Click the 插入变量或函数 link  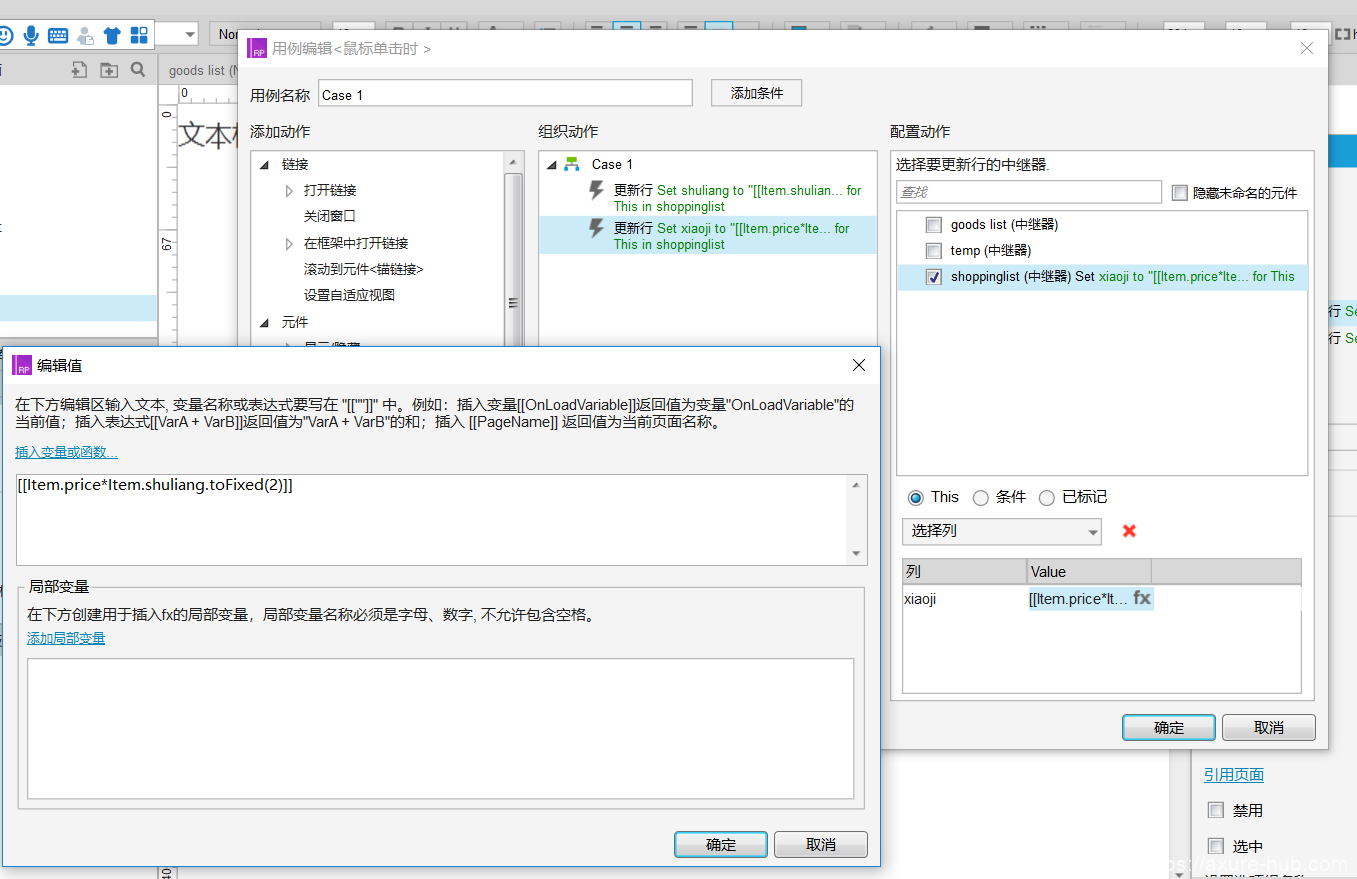pos(66,452)
